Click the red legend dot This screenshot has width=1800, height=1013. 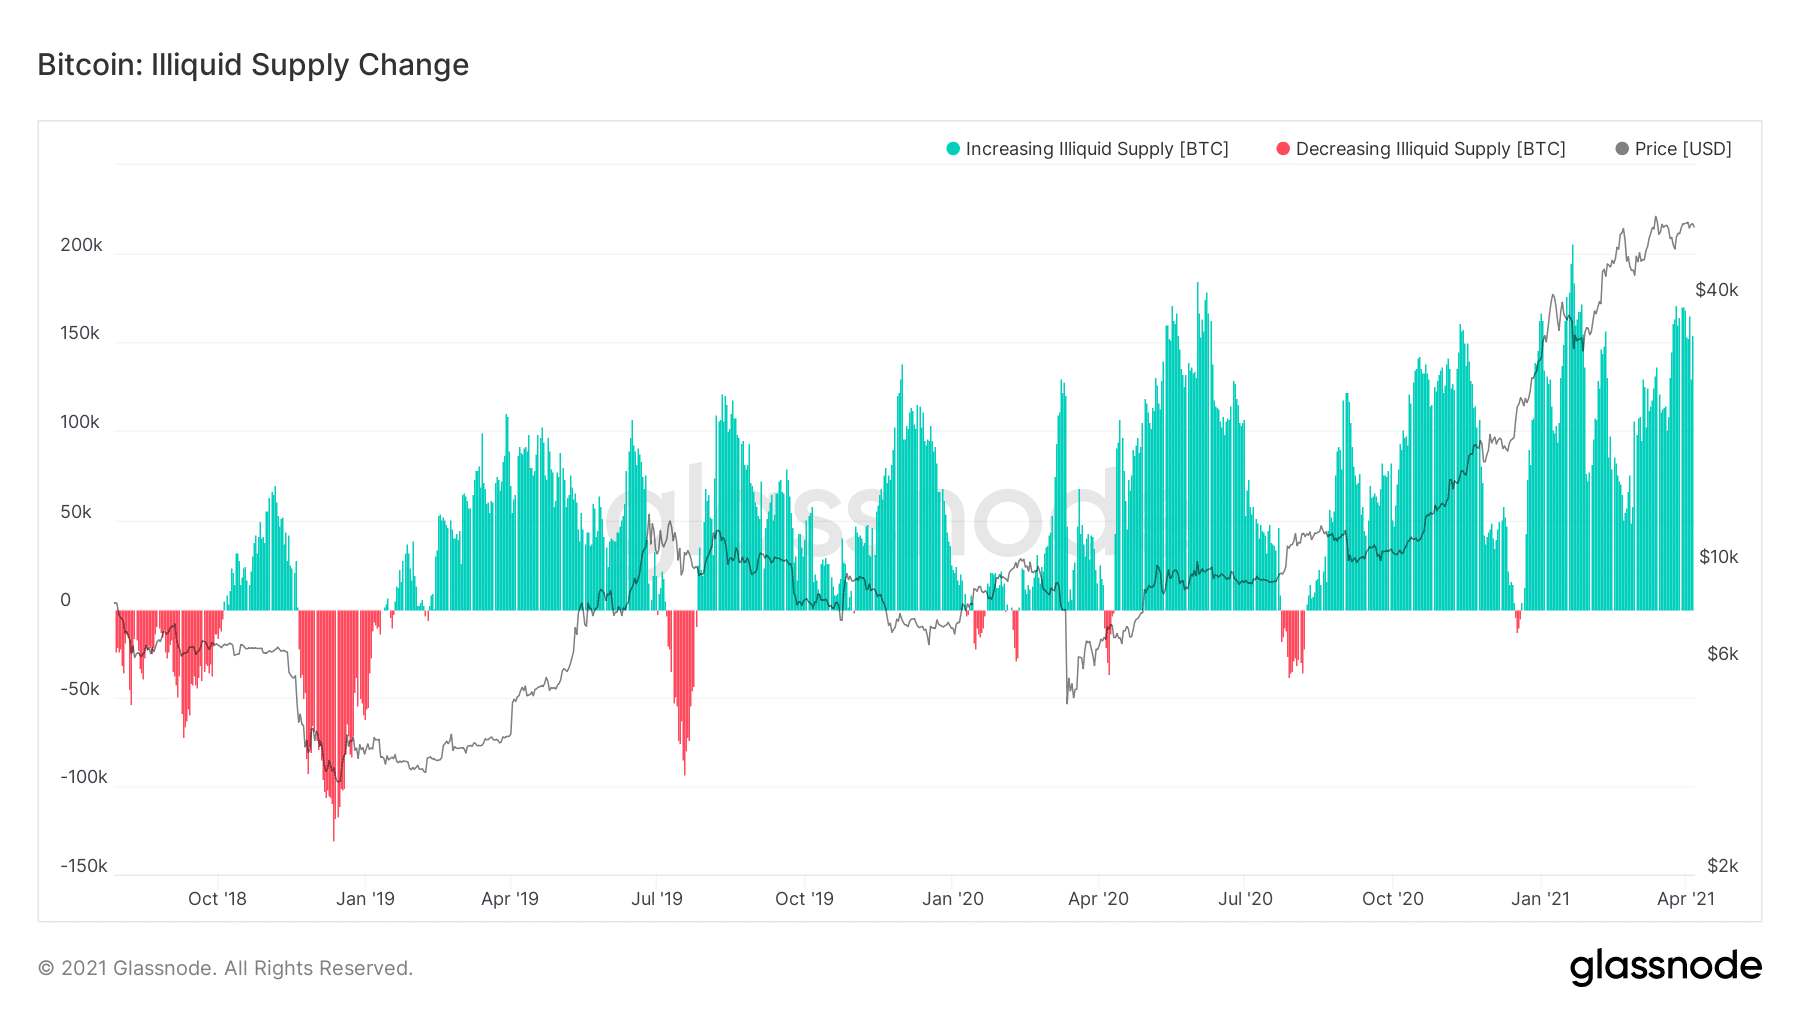1283,149
